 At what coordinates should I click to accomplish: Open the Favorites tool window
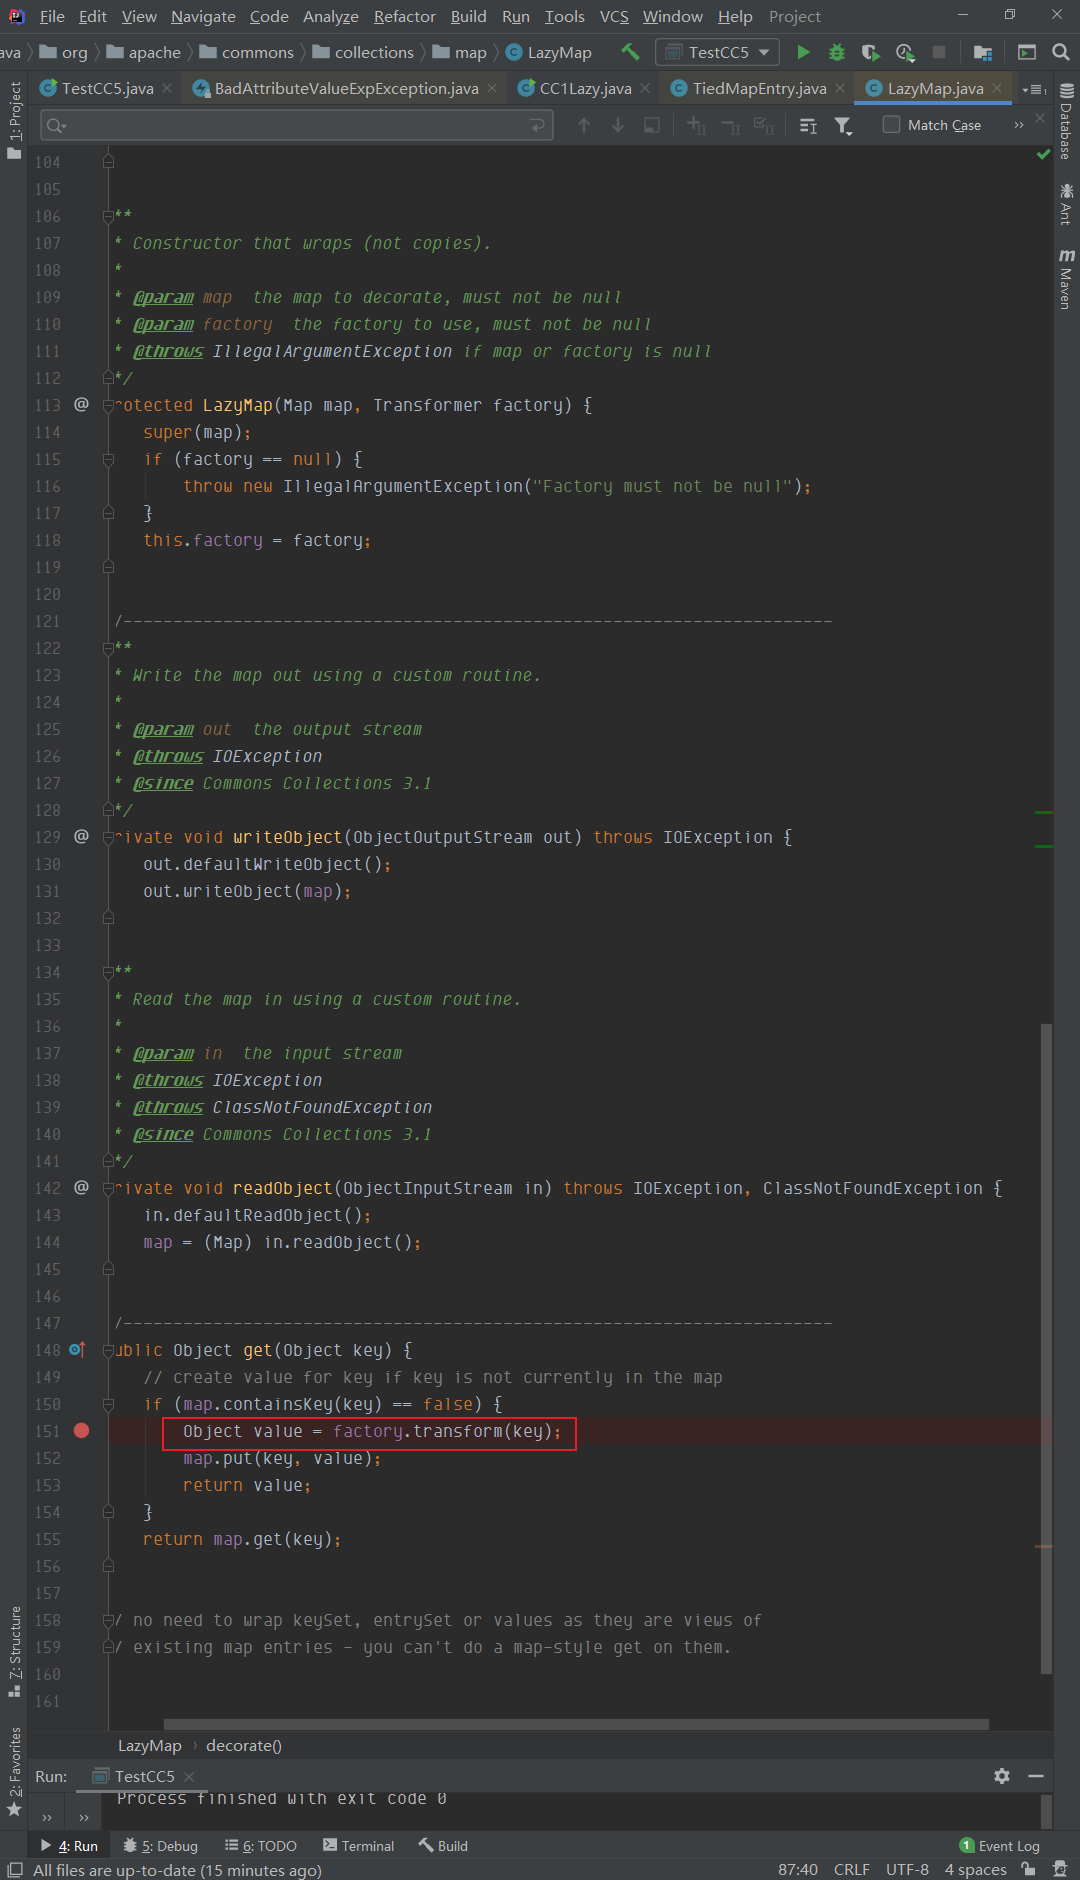[14, 1771]
